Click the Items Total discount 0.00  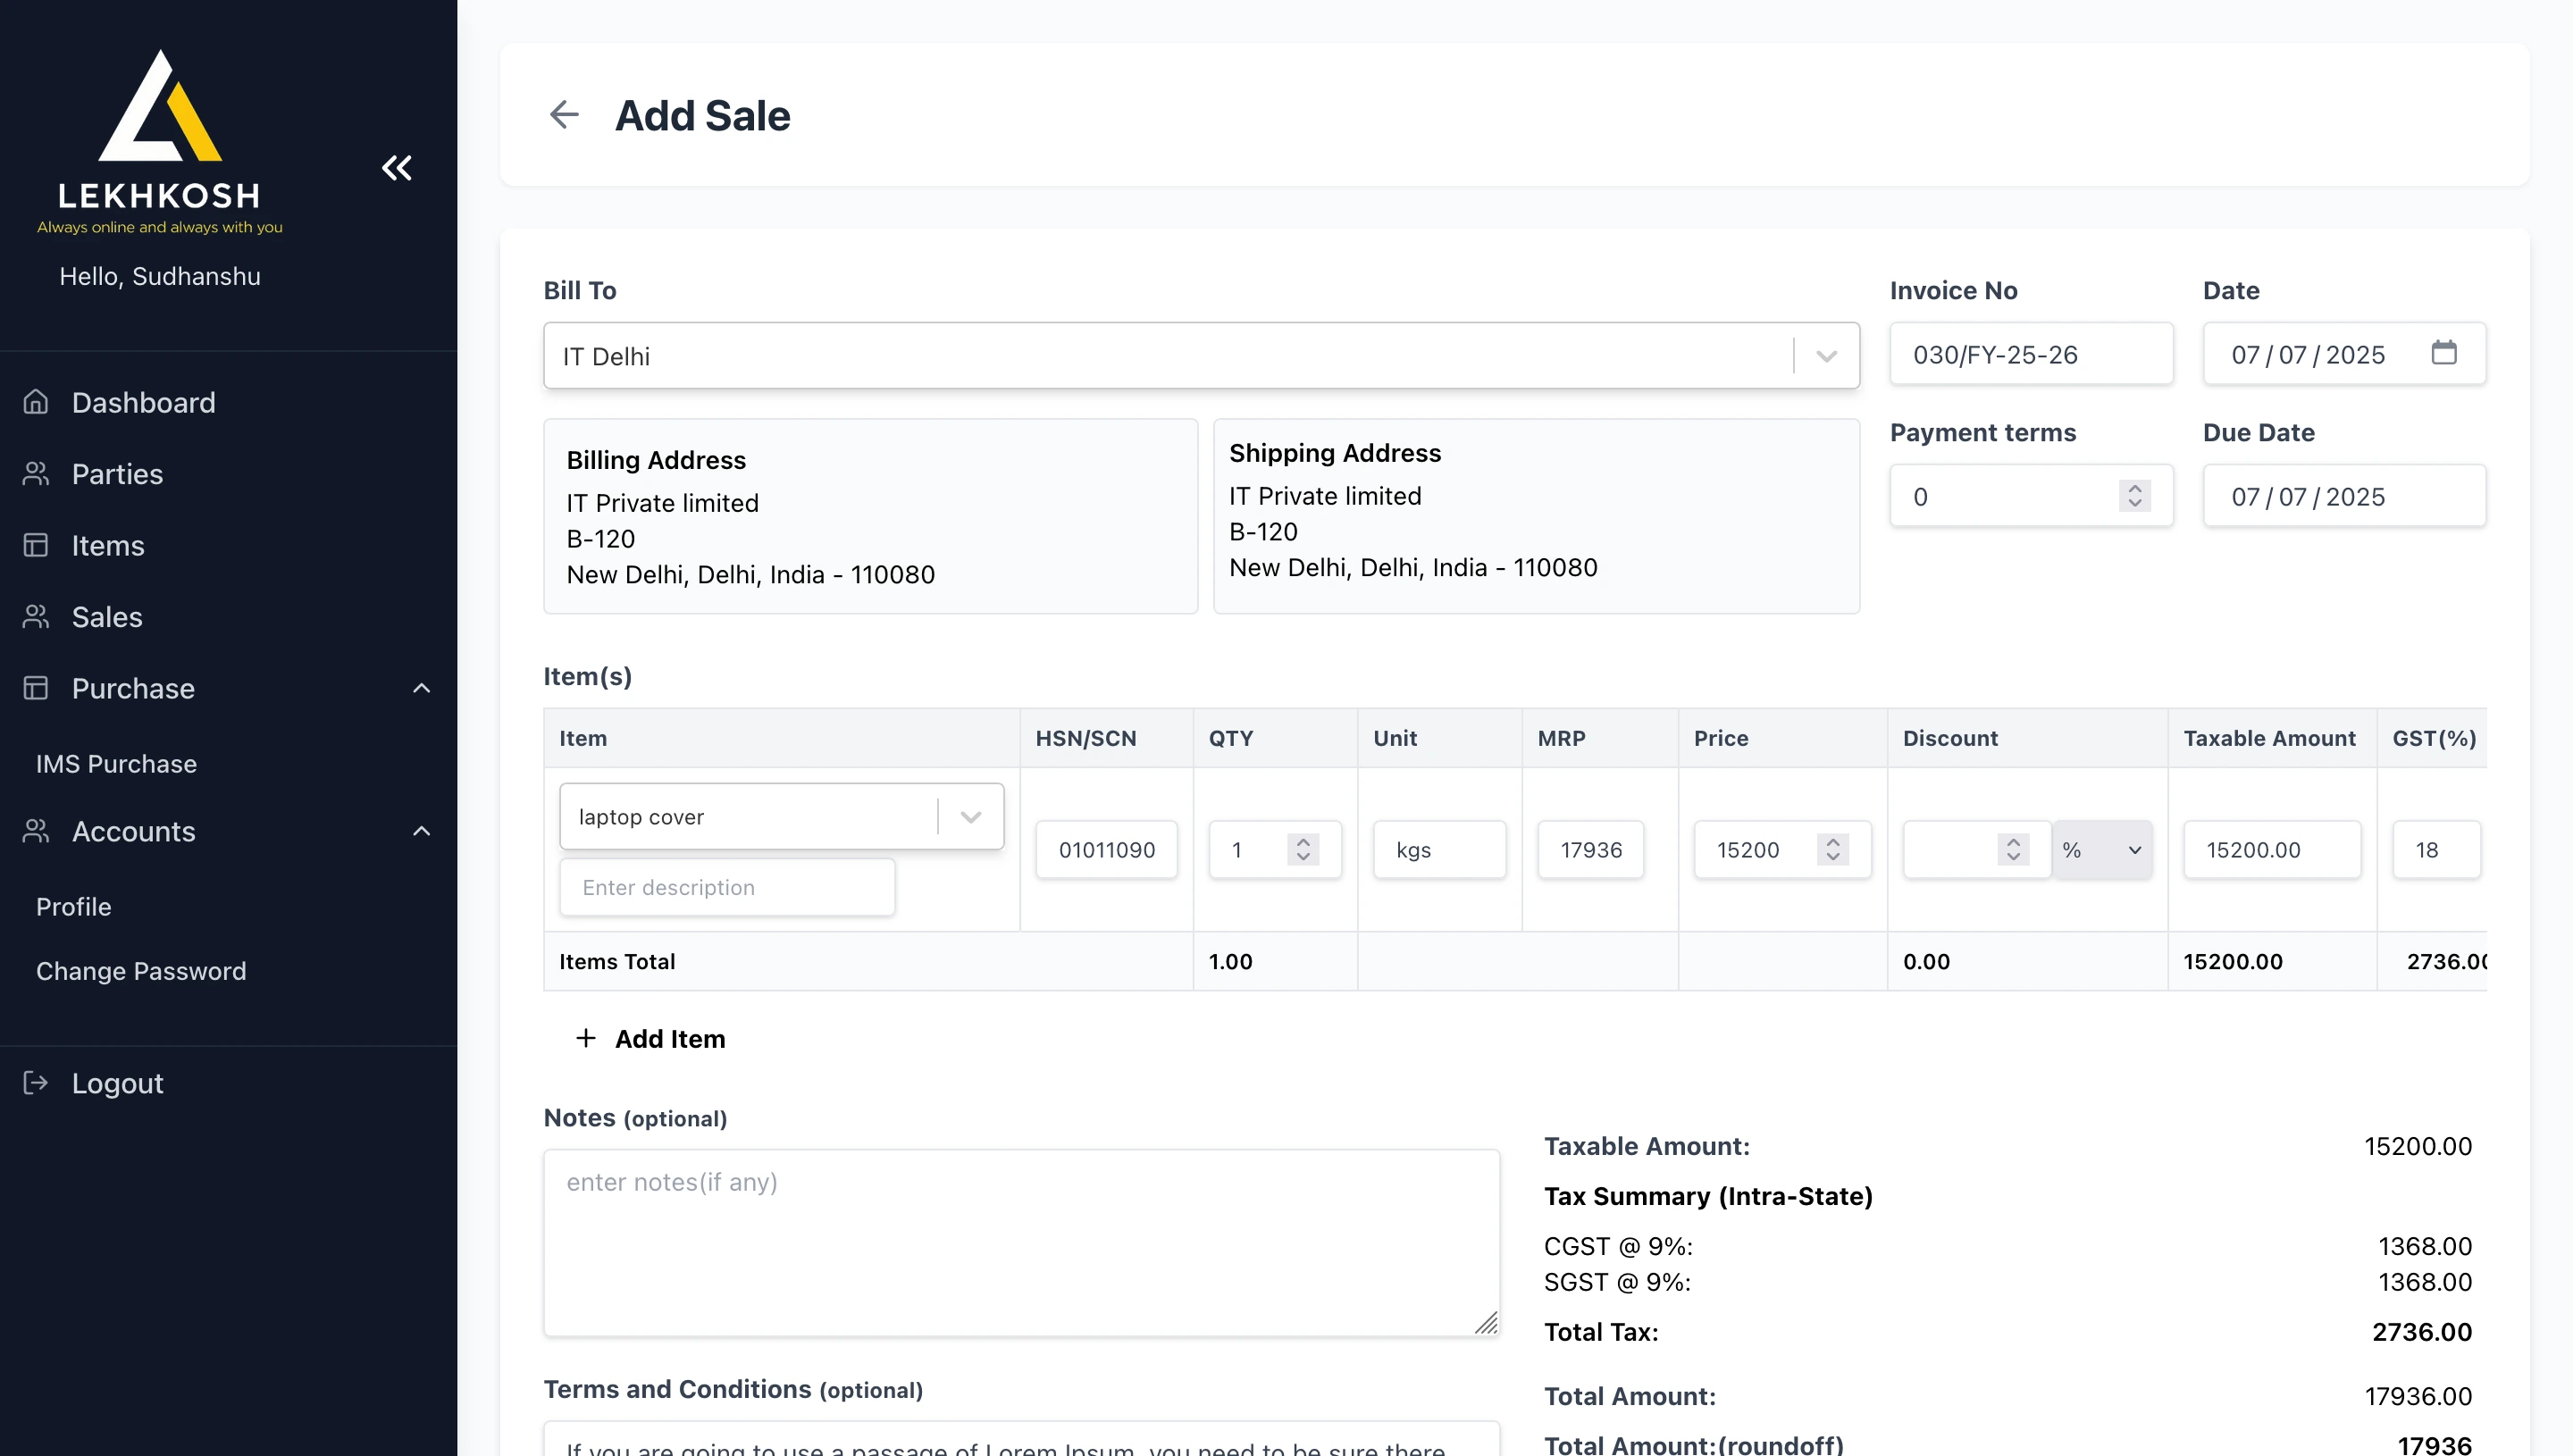tap(1926, 961)
